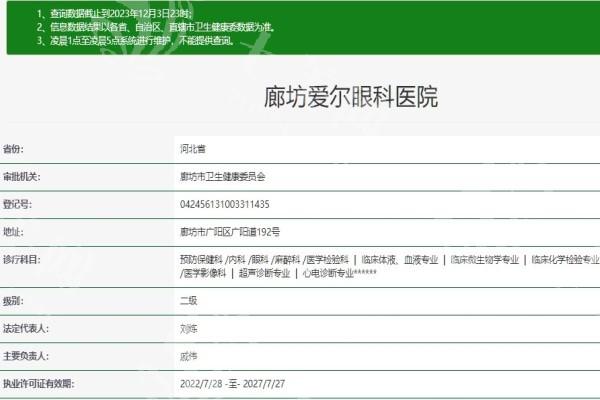
Task: Click the 执业许可证有效期 label
Action: coord(38,384)
